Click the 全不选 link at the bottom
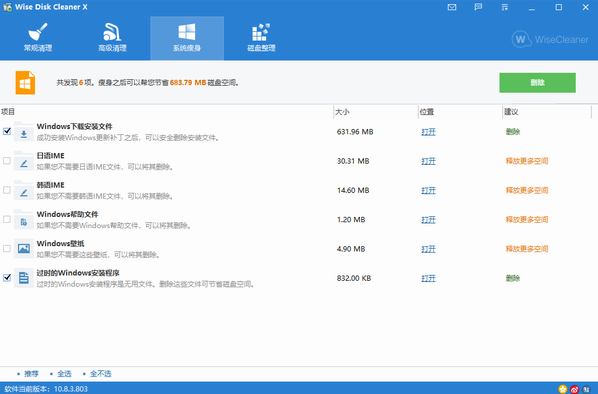 (101, 374)
